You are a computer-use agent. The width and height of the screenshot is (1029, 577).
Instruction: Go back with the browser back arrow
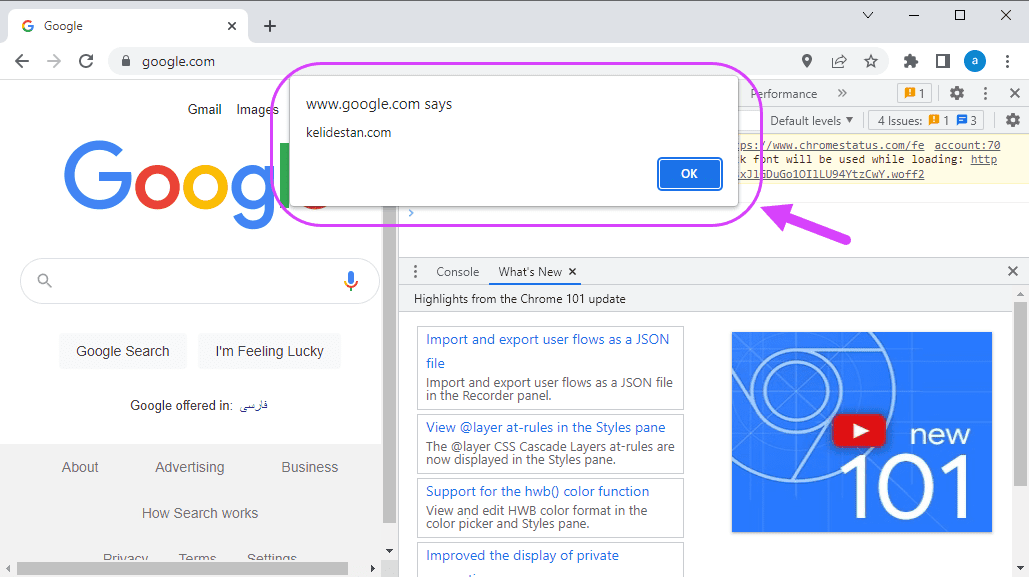pyautogui.click(x=22, y=61)
